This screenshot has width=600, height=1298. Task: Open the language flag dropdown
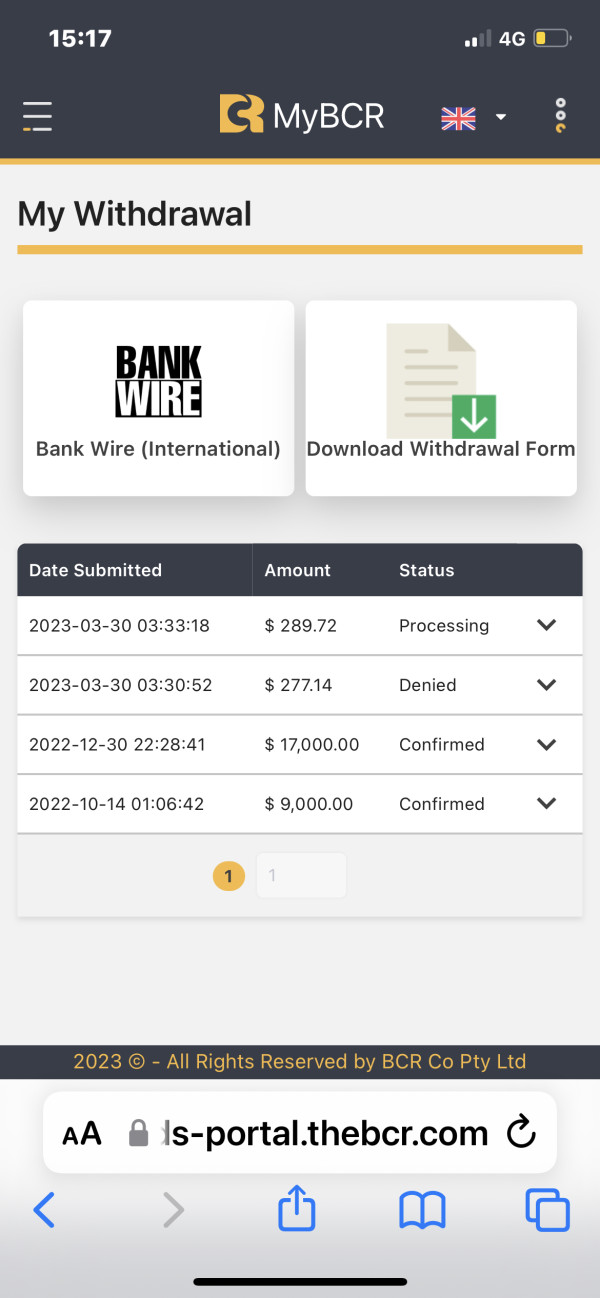click(473, 118)
